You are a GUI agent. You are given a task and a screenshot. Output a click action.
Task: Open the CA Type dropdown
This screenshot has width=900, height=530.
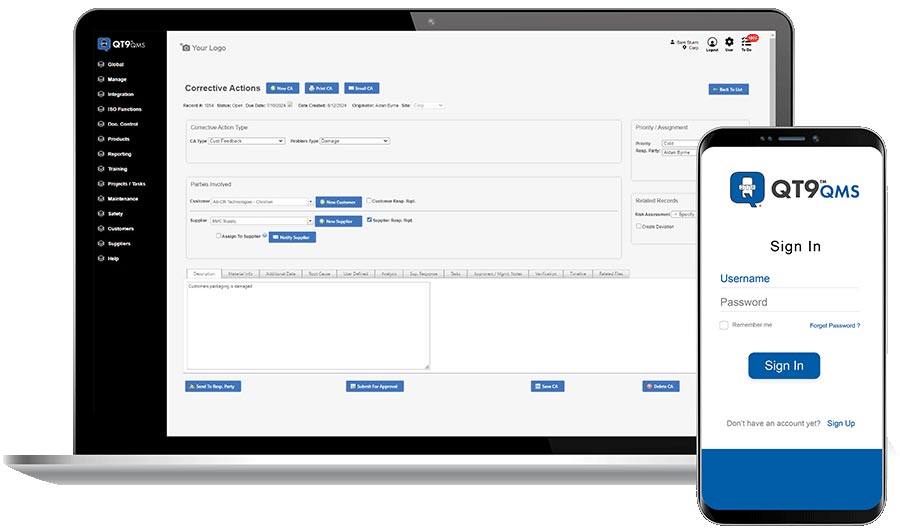tap(246, 141)
